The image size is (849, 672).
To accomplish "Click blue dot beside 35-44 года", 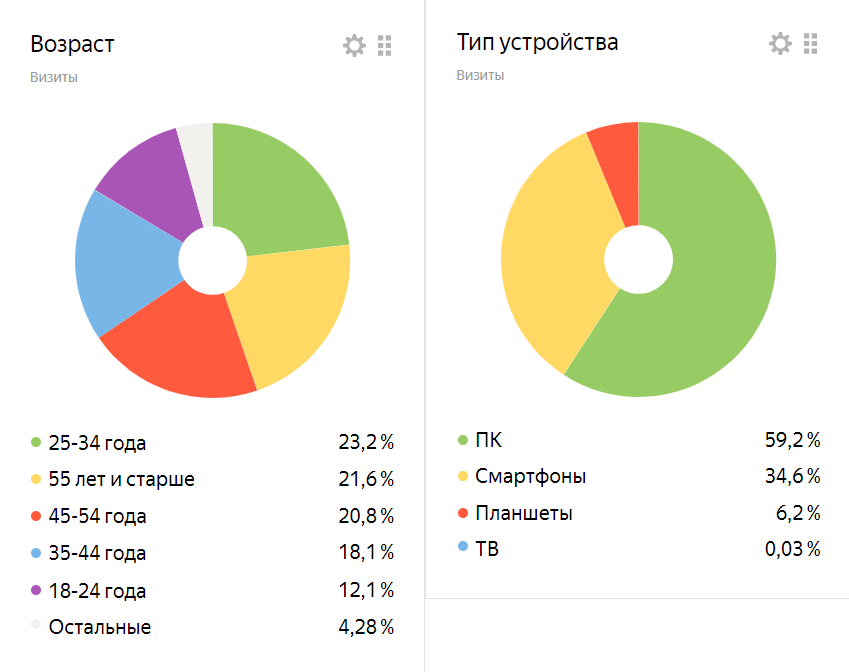I will [37, 553].
